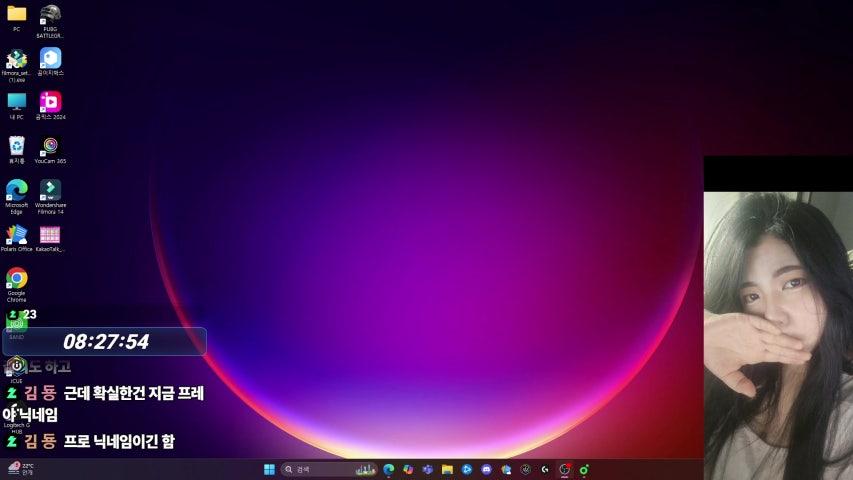The height and width of the screenshot is (480, 853).
Task: Click the webcam overlay thumbnail
Action: pos(778,336)
